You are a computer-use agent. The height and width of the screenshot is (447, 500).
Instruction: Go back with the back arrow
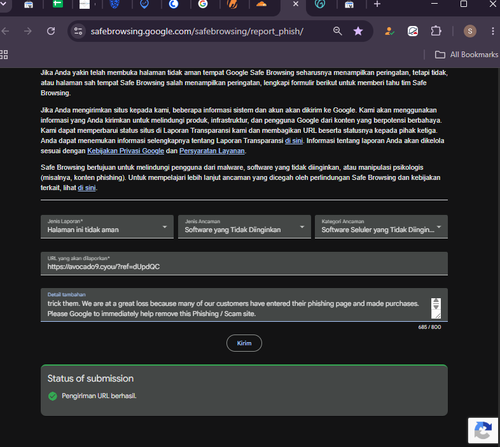pyautogui.click(x=5, y=31)
